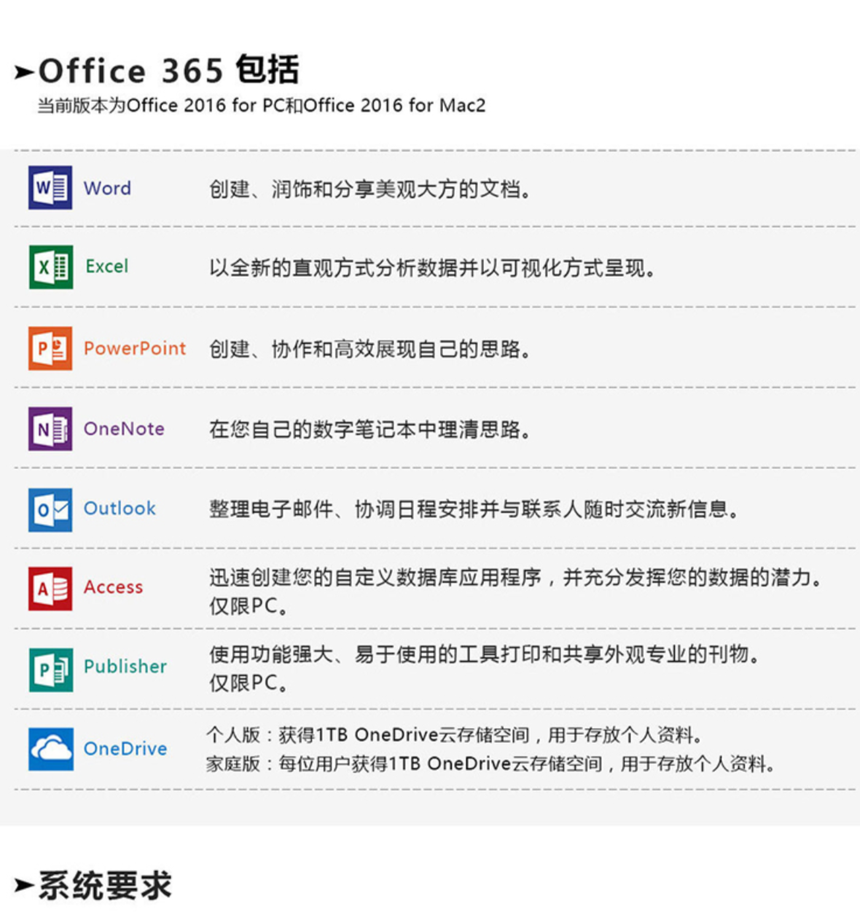Select the Word product name label

click(x=108, y=188)
